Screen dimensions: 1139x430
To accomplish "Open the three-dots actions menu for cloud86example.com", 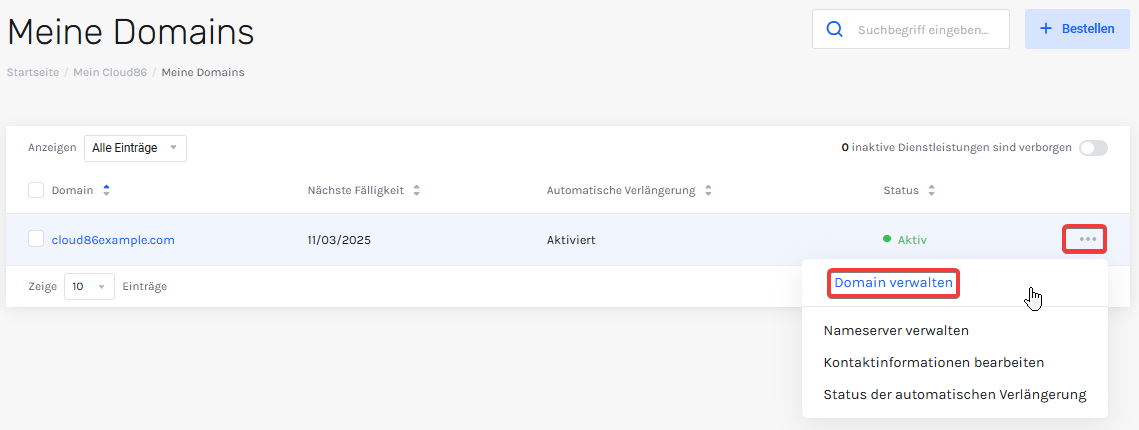I will tap(1087, 239).
